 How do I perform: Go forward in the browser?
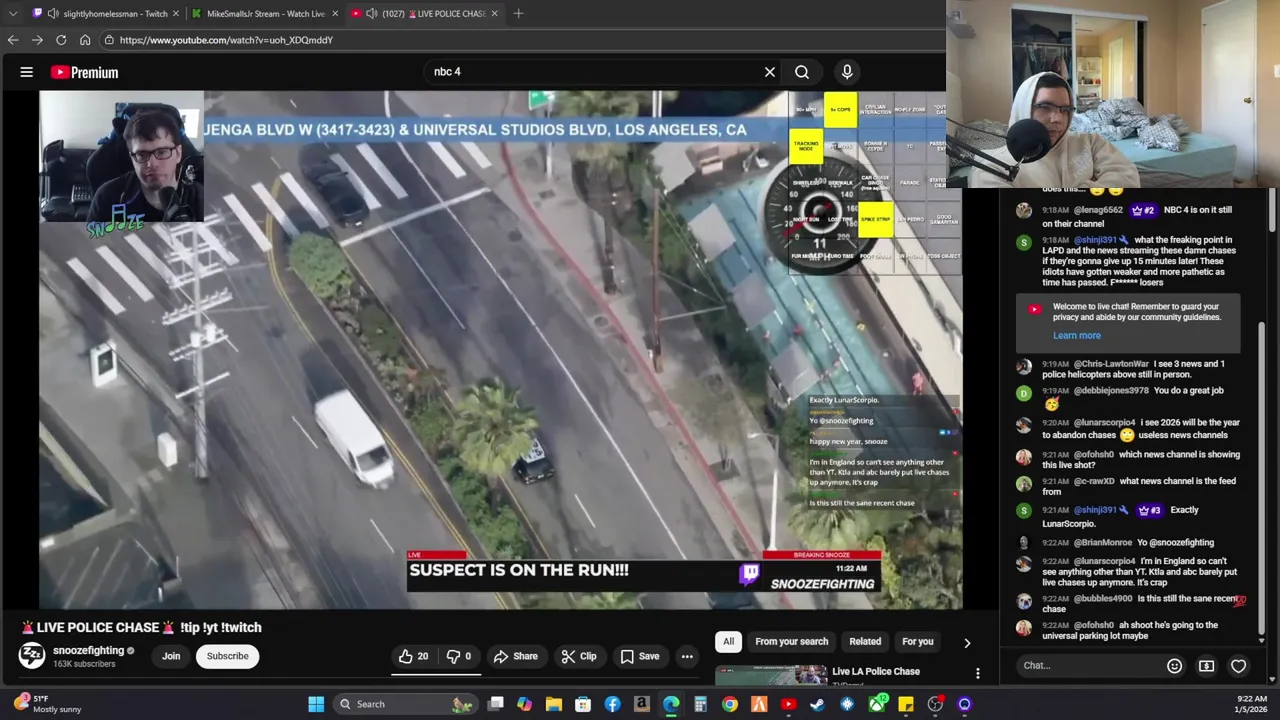pyautogui.click(x=37, y=40)
